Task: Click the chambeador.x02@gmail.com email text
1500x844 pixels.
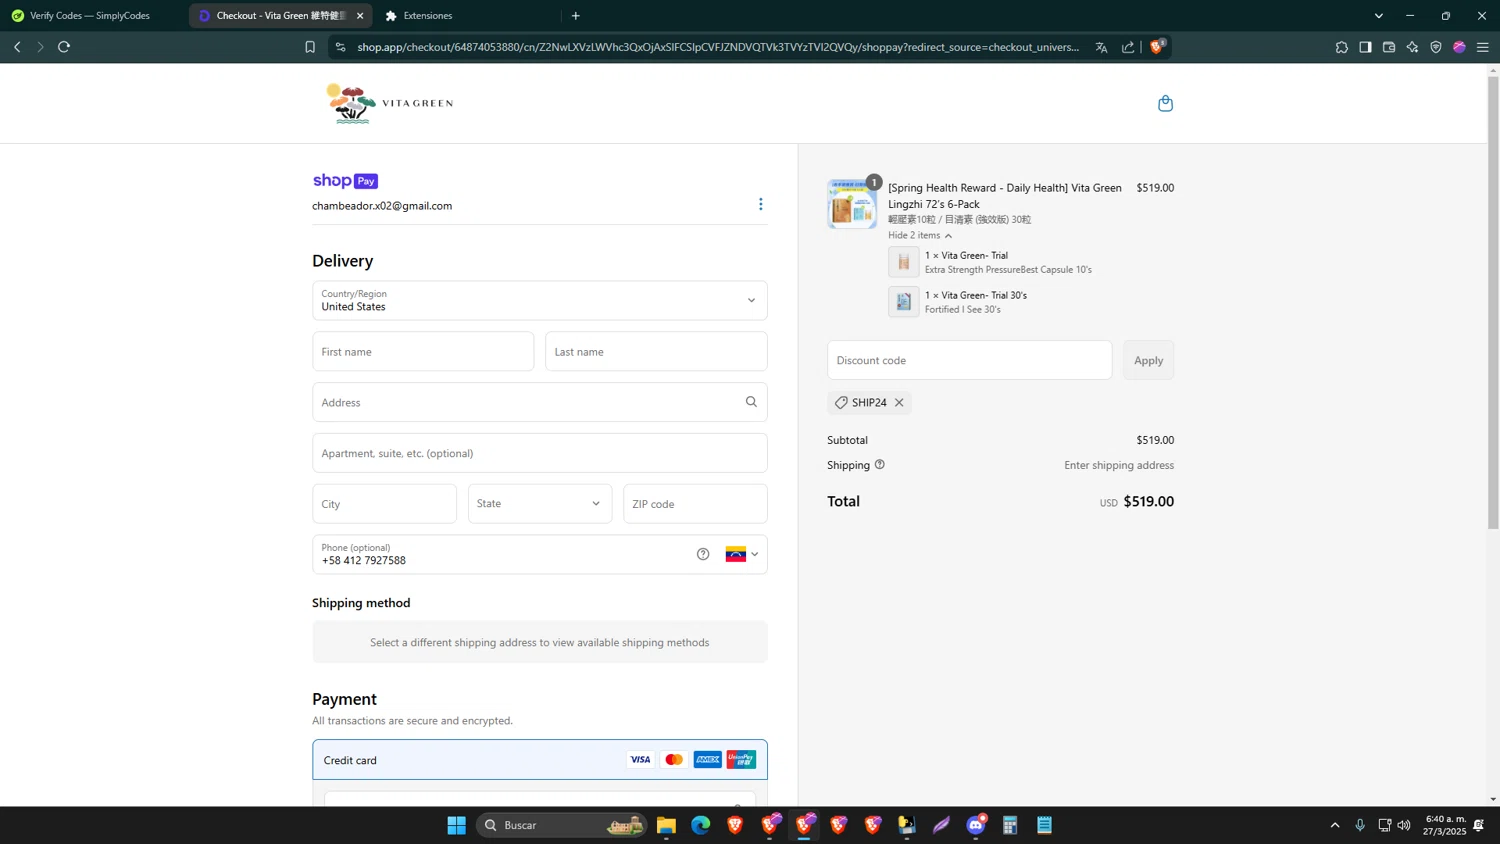Action: coord(382,206)
